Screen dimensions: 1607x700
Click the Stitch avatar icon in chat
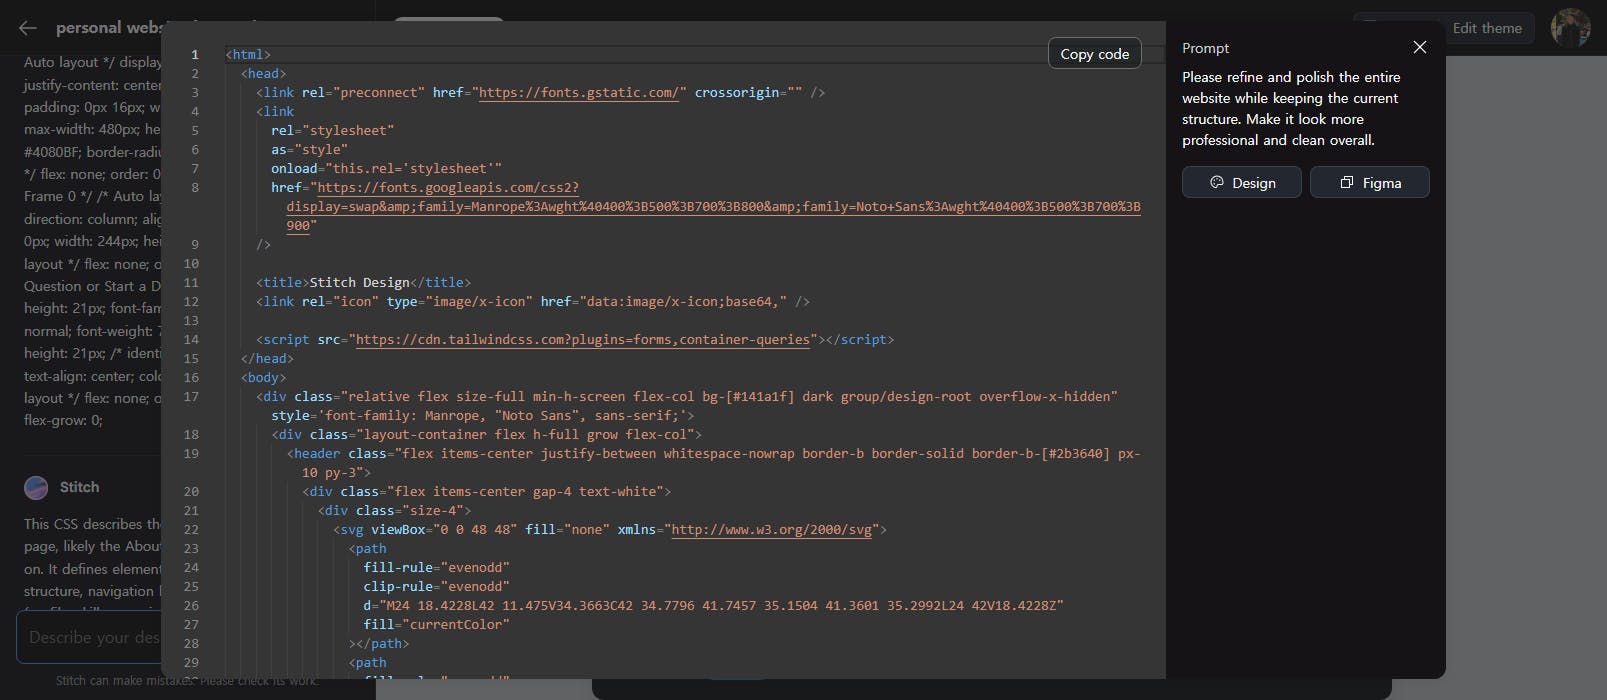[36, 487]
